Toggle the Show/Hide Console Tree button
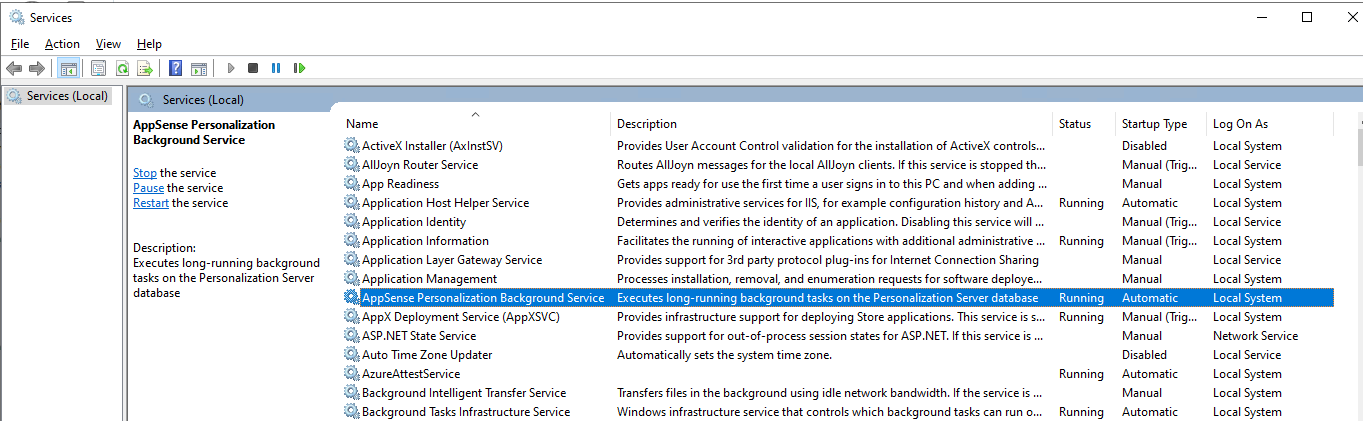 [x=69, y=68]
